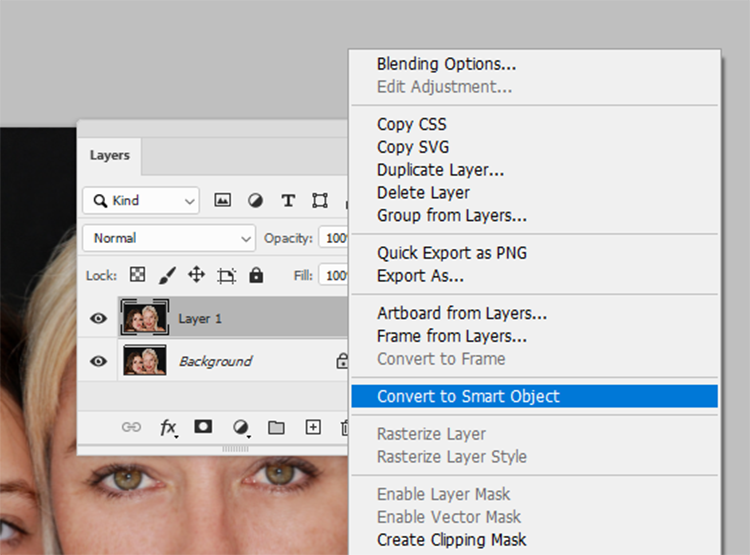Choose Delete Layer menu item

(423, 193)
